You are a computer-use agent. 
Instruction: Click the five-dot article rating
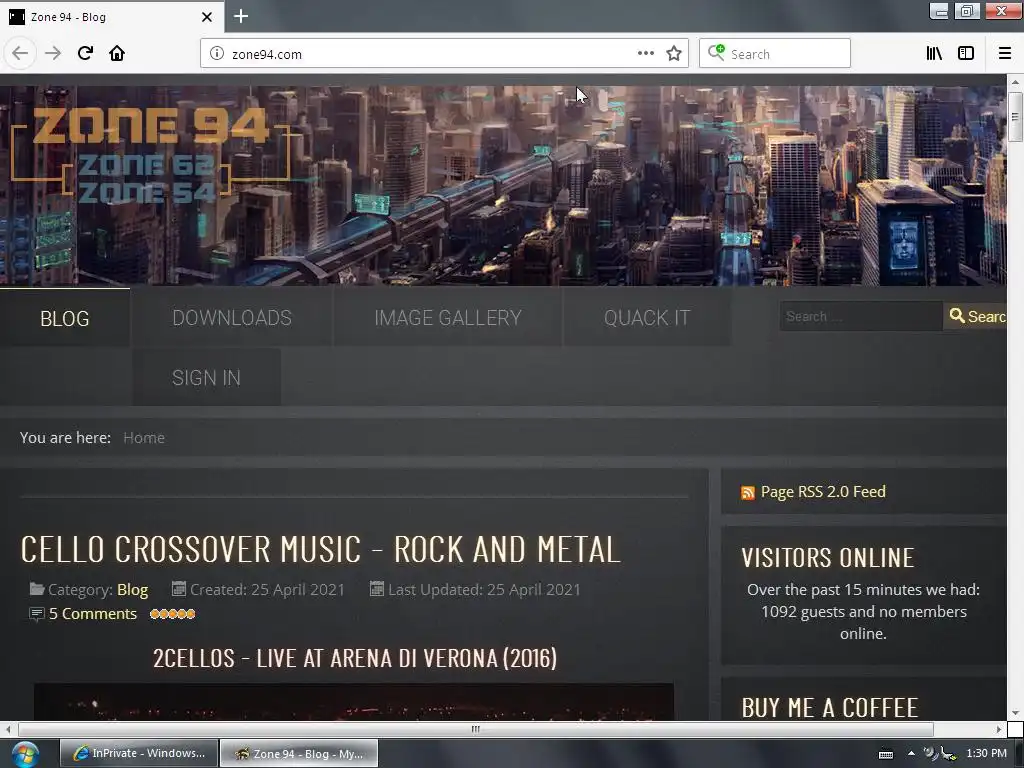pyautogui.click(x=172, y=614)
